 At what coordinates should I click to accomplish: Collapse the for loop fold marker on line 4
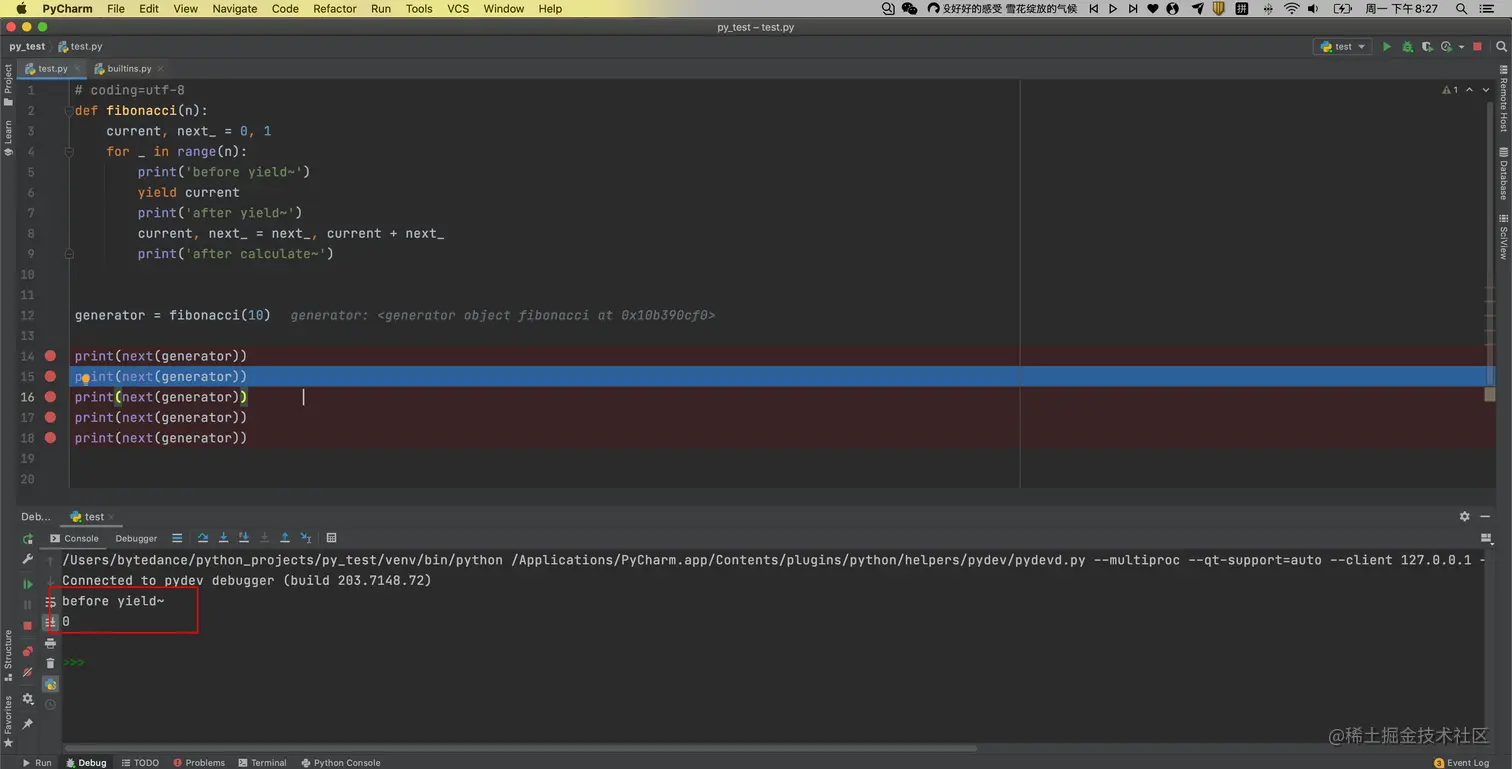tap(69, 152)
